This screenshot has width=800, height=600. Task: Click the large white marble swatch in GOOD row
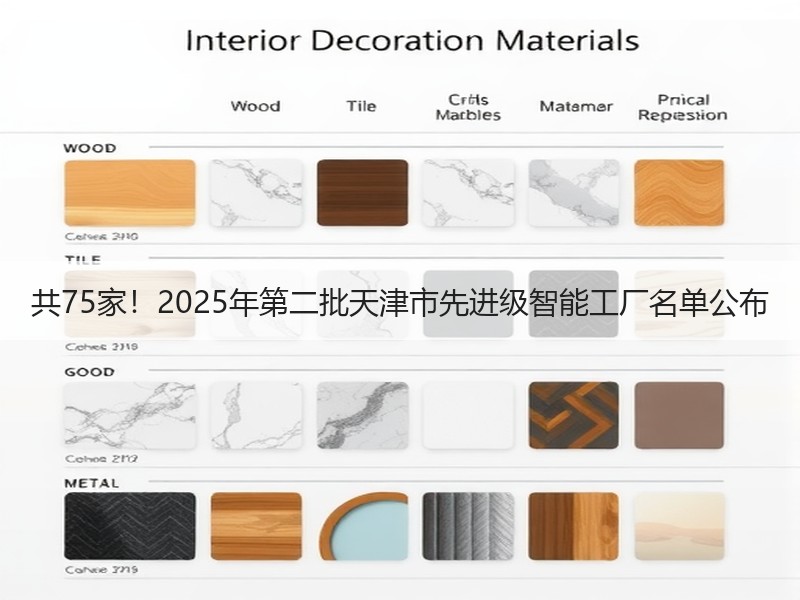click(x=130, y=415)
